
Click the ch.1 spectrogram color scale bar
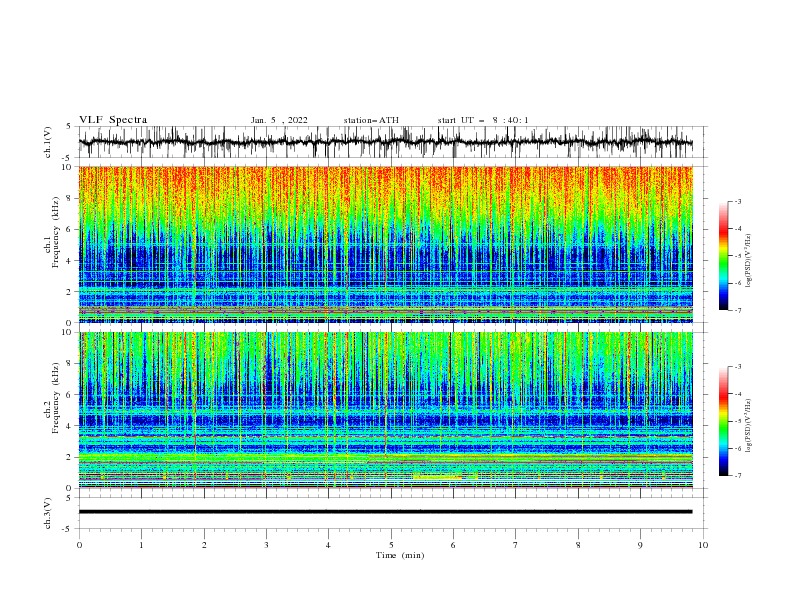pyautogui.click(x=724, y=256)
